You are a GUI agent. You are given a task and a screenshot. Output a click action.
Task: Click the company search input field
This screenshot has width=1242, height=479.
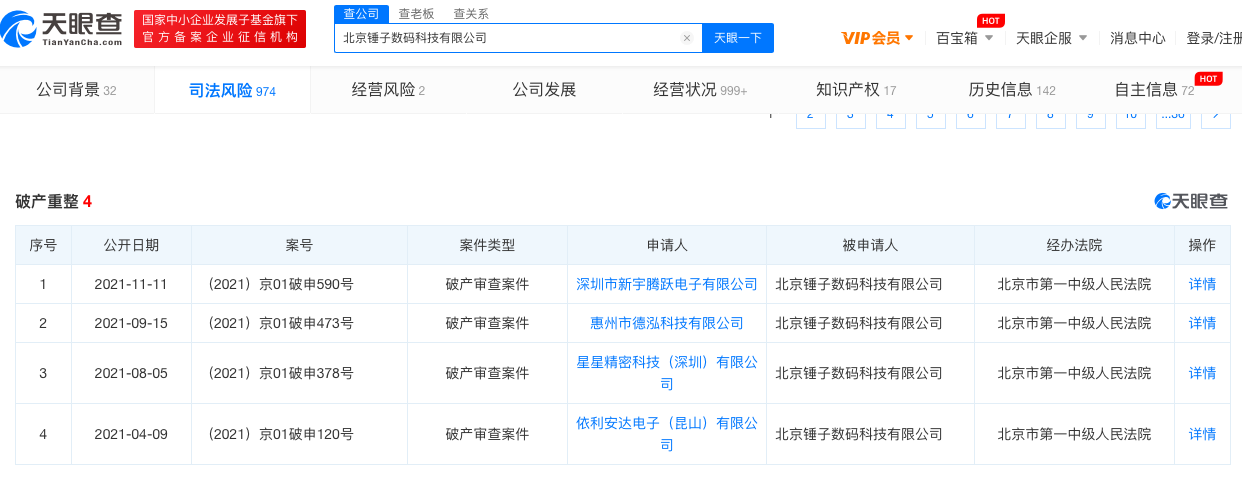click(507, 38)
